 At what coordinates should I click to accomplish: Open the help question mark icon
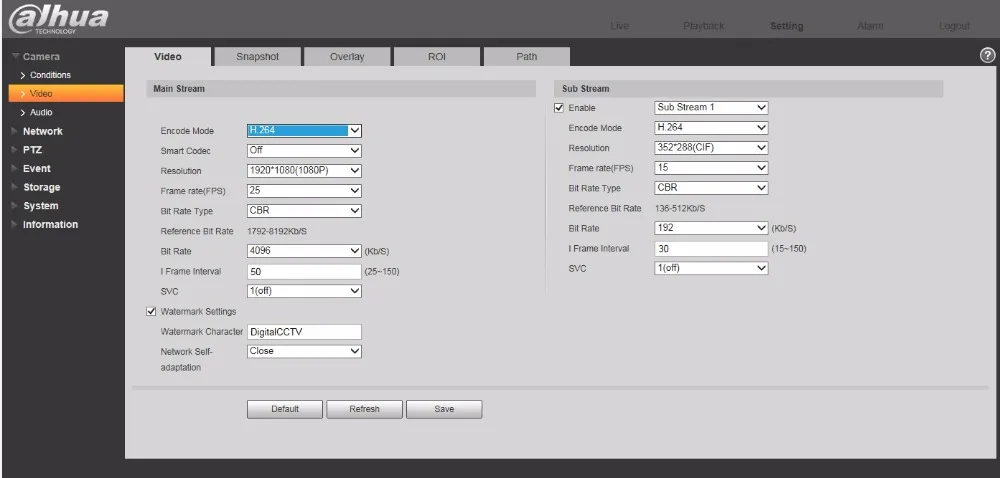pos(987,55)
